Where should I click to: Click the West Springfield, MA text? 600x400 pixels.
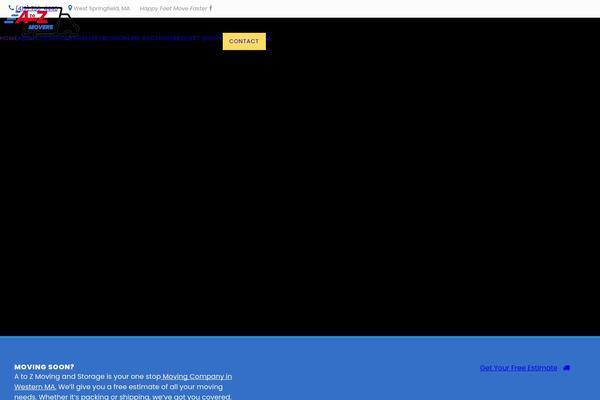click(102, 8)
